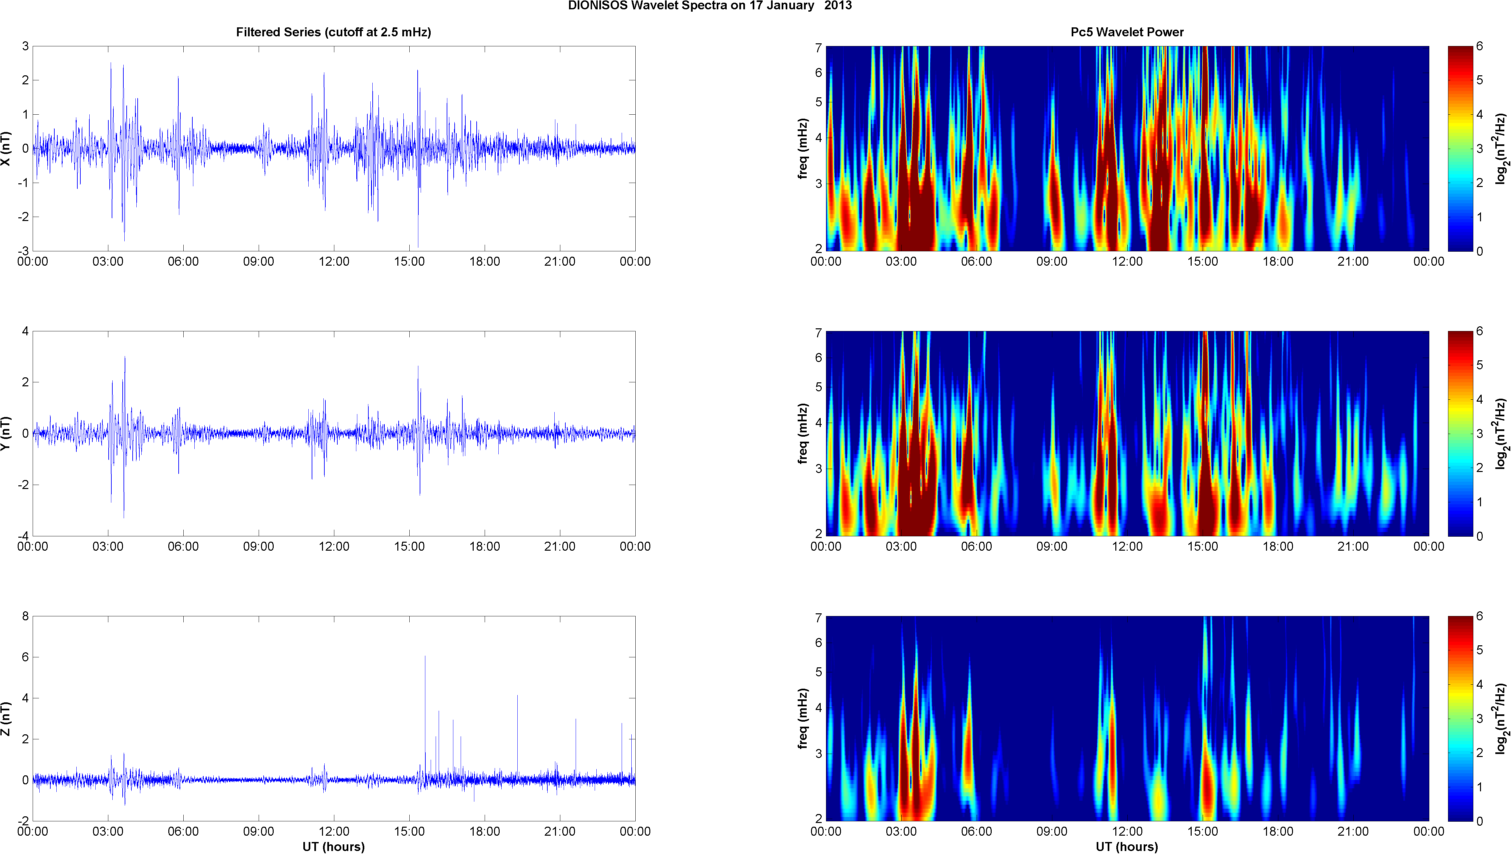Click the Z component wavelet power spectrogram
The height and width of the screenshot is (854, 1511).
[1127, 718]
